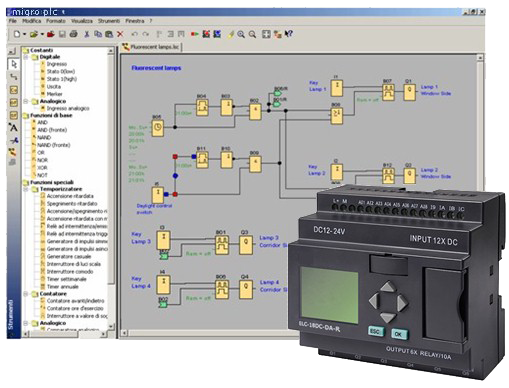Click the New file icon in toolbar
Image resolution: width=509 pixels, height=388 pixels.
(16, 34)
